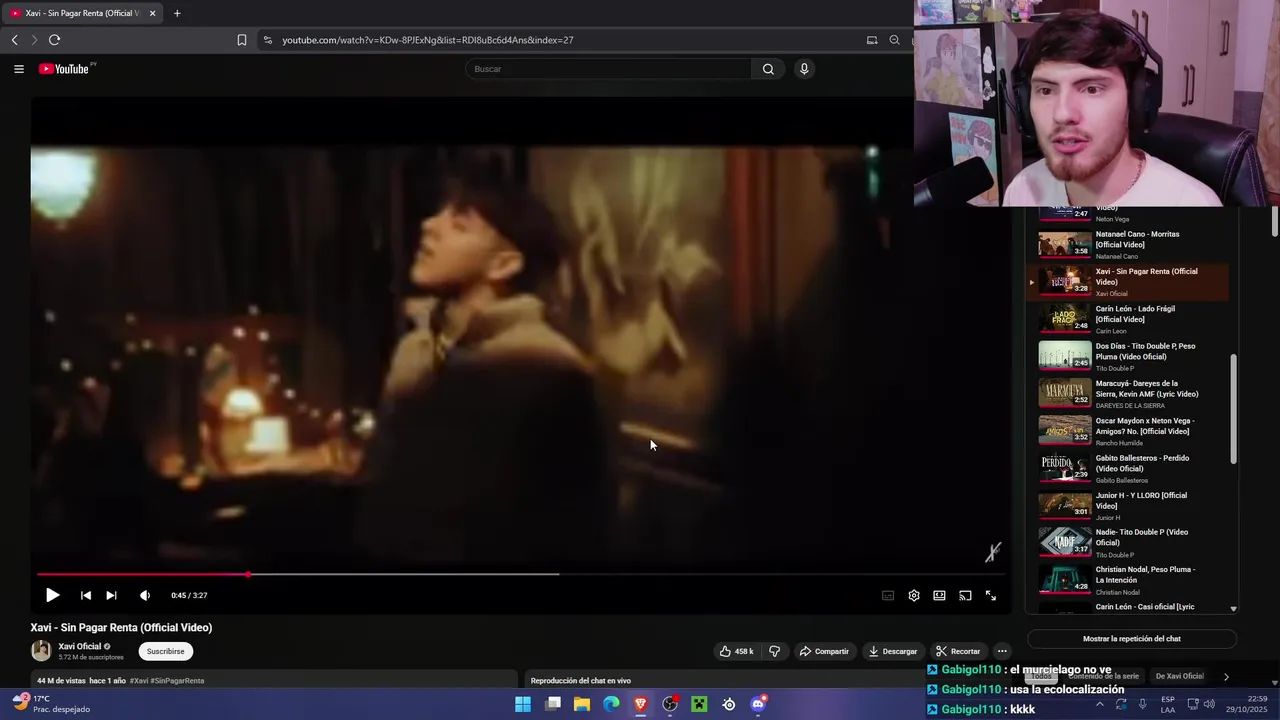This screenshot has width=1280, height=720.
Task: Click the play button in the video player
Action: click(x=52, y=595)
